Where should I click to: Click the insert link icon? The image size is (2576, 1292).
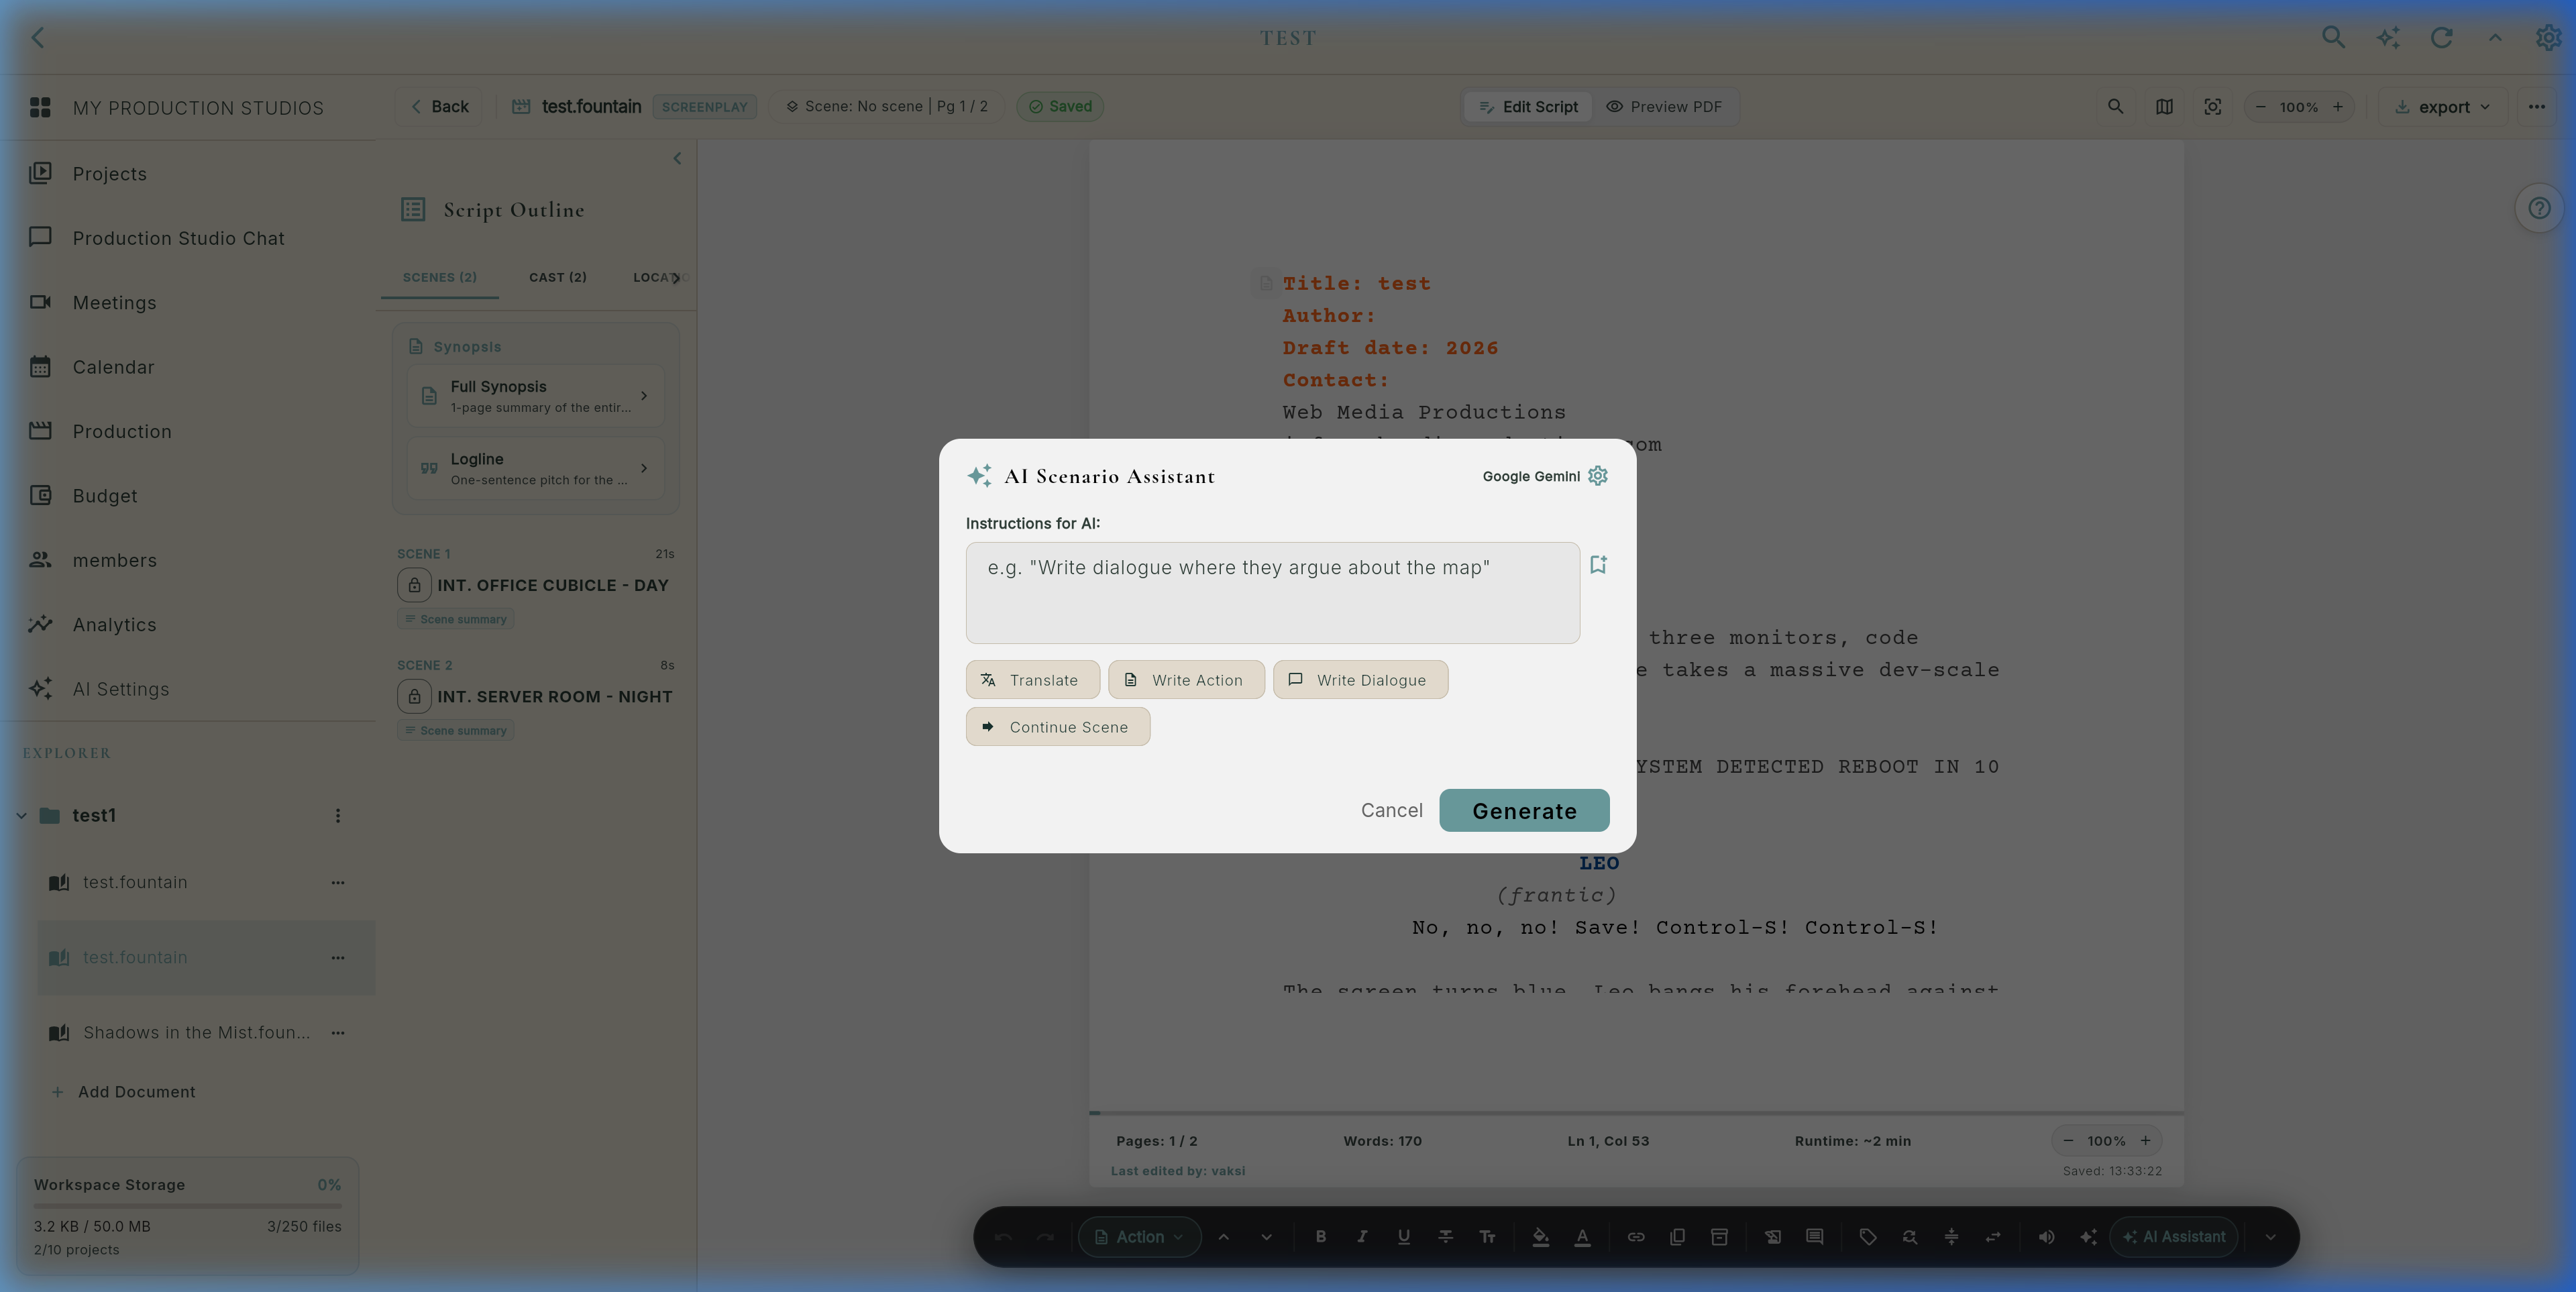tap(1635, 1237)
